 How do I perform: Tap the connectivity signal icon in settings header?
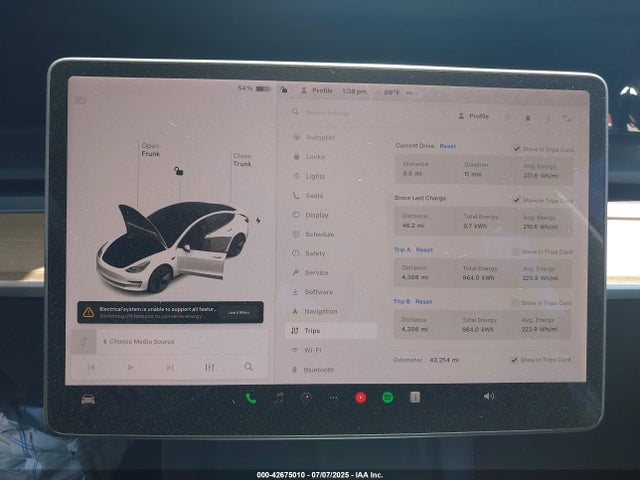[567, 119]
